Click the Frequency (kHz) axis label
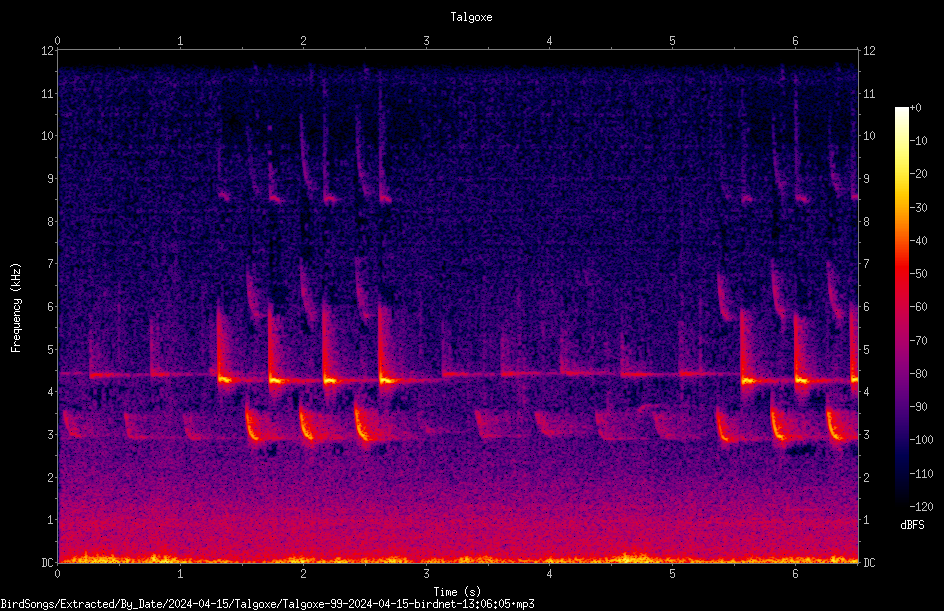The height and width of the screenshot is (611, 944). 16,308
